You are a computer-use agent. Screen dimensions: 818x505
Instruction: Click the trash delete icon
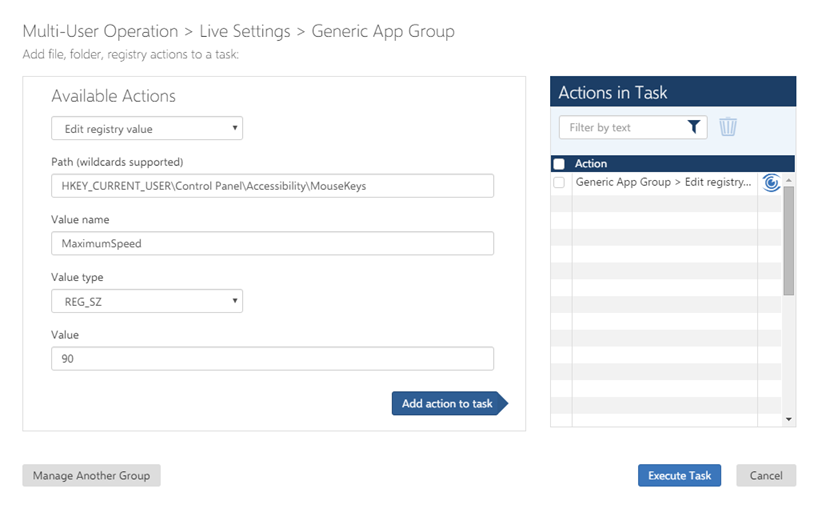(x=728, y=127)
